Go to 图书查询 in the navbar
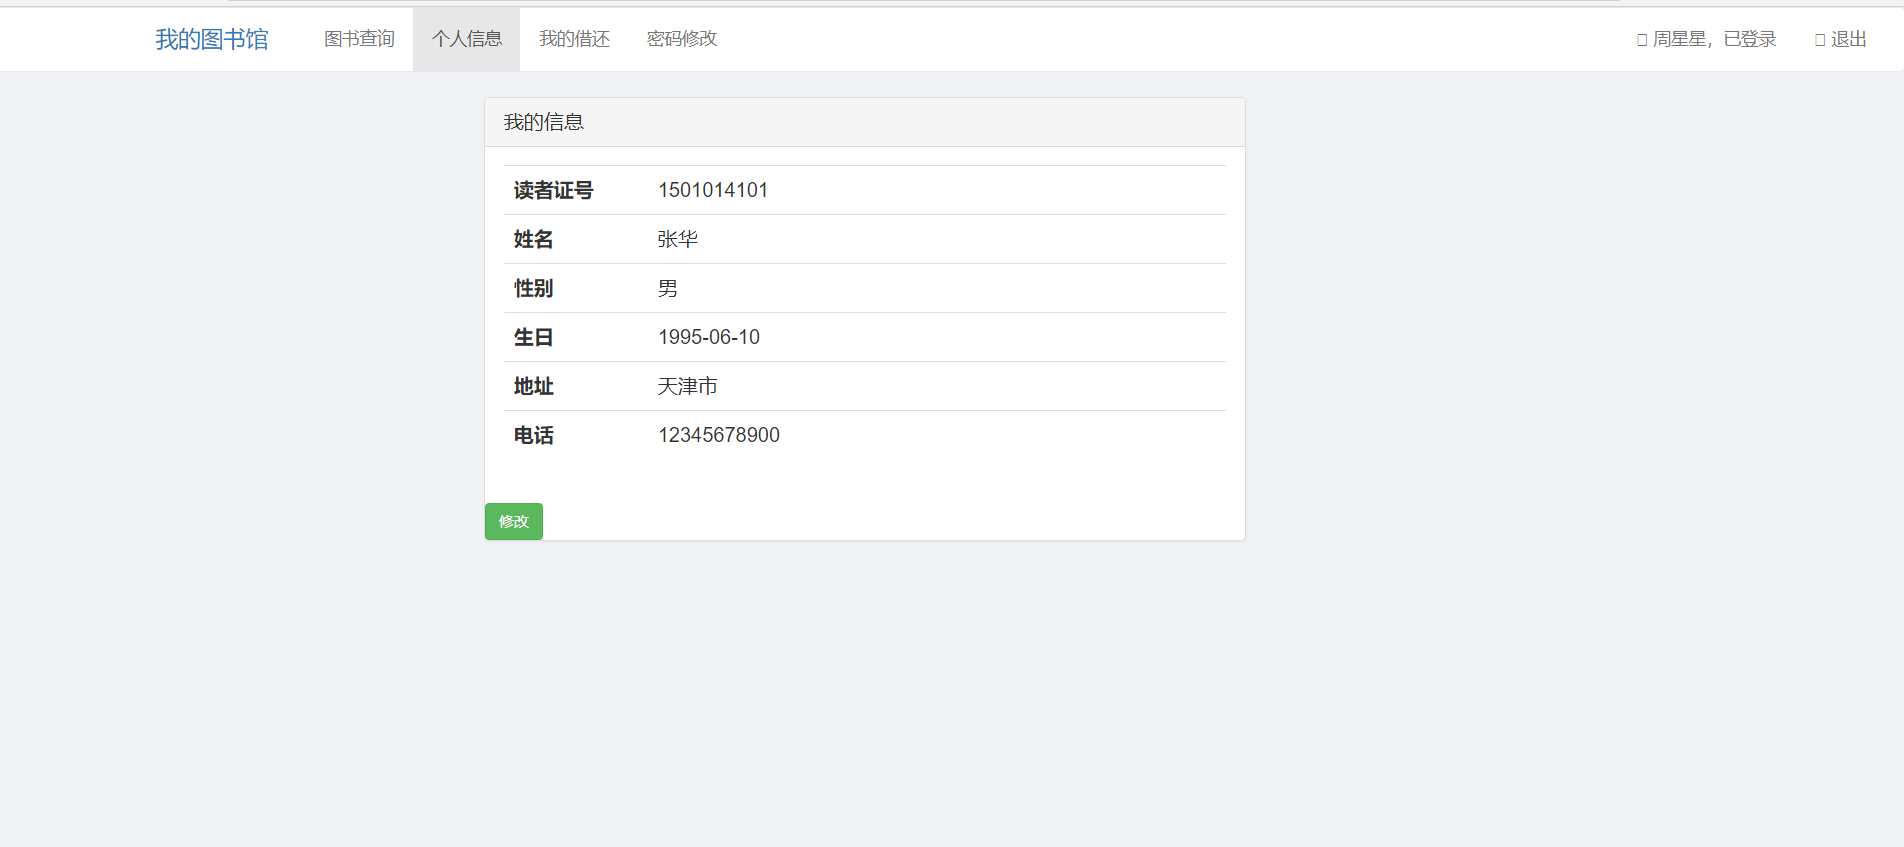 coord(359,39)
